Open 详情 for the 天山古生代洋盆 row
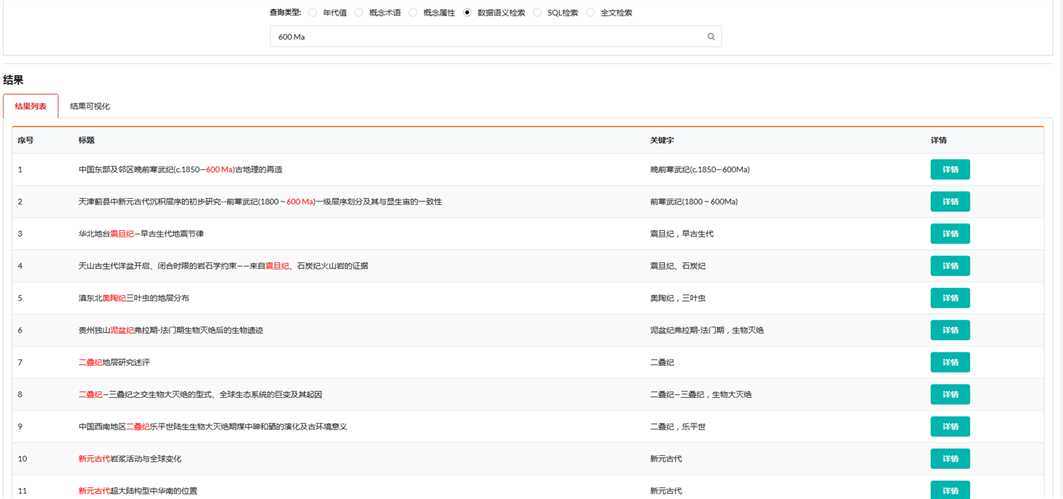Screen dimensions: 1063x499 (x=950, y=266)
